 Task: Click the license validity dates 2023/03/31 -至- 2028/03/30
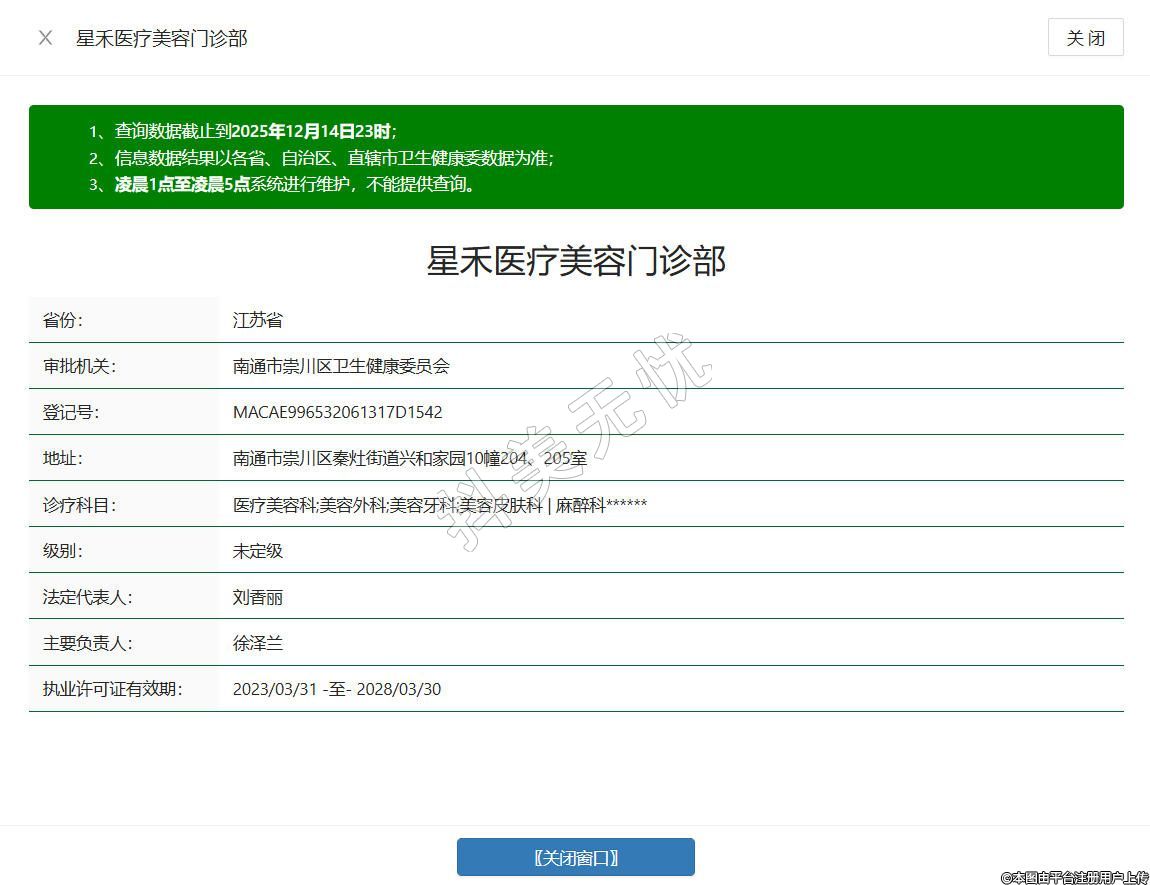(336, 689)
